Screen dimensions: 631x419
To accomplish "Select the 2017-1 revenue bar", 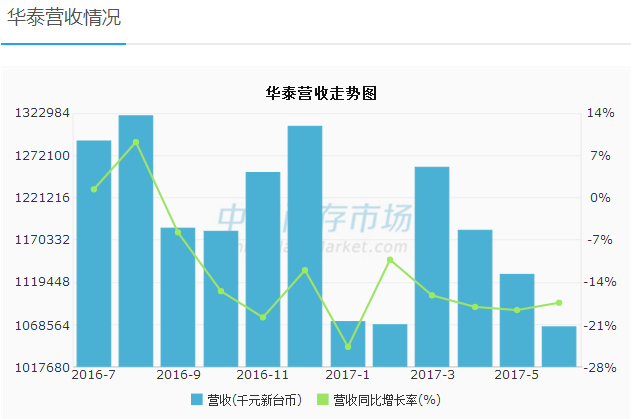I will coord(348,344).
